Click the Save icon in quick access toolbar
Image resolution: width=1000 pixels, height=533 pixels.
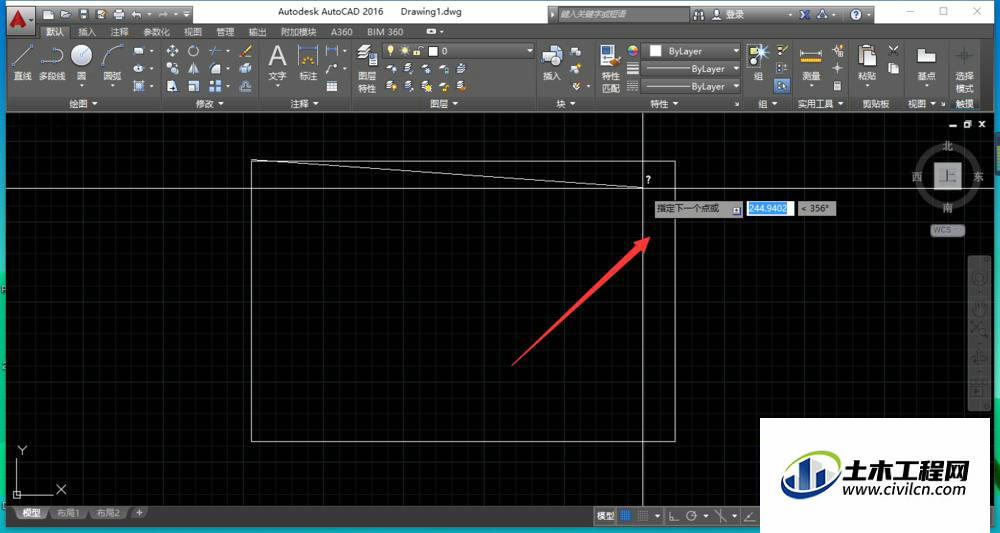(84, 14)
